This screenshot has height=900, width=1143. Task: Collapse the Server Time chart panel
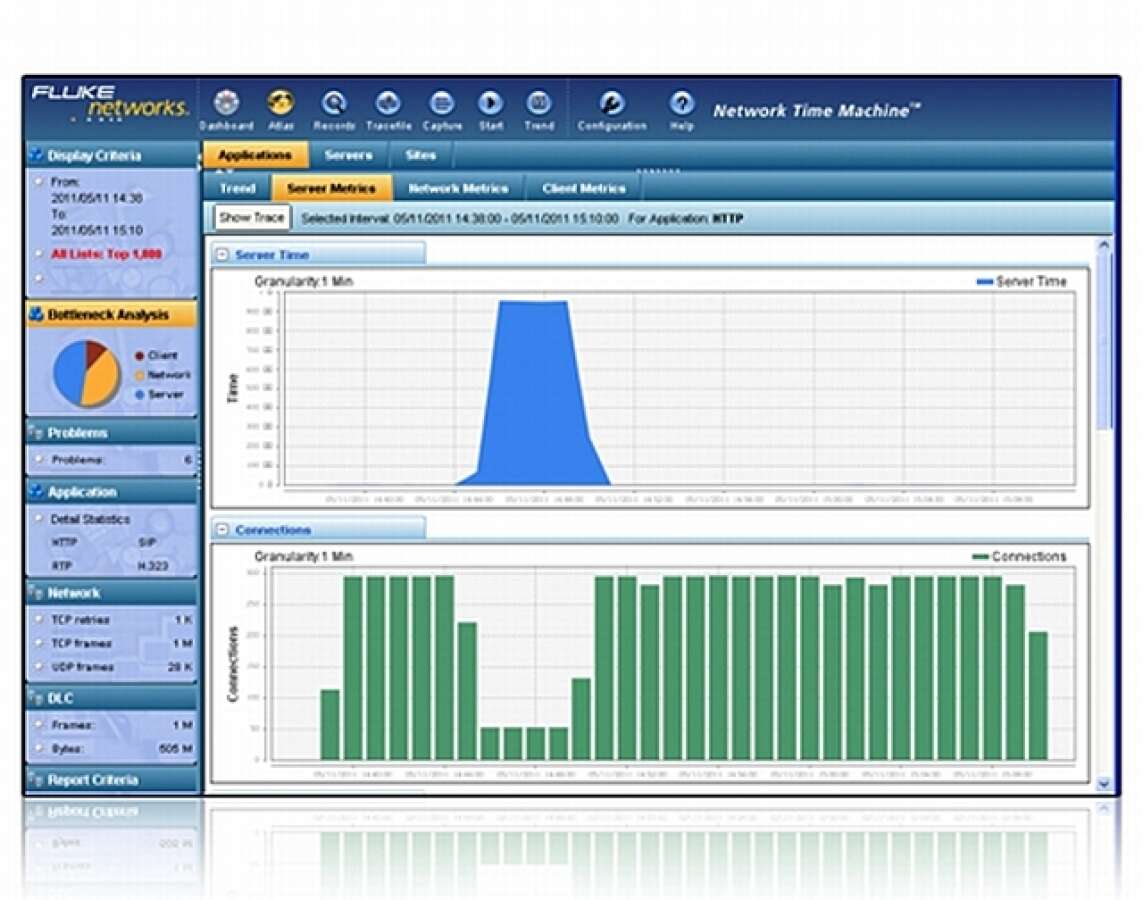pyautogui.click(x=222, y=255)
